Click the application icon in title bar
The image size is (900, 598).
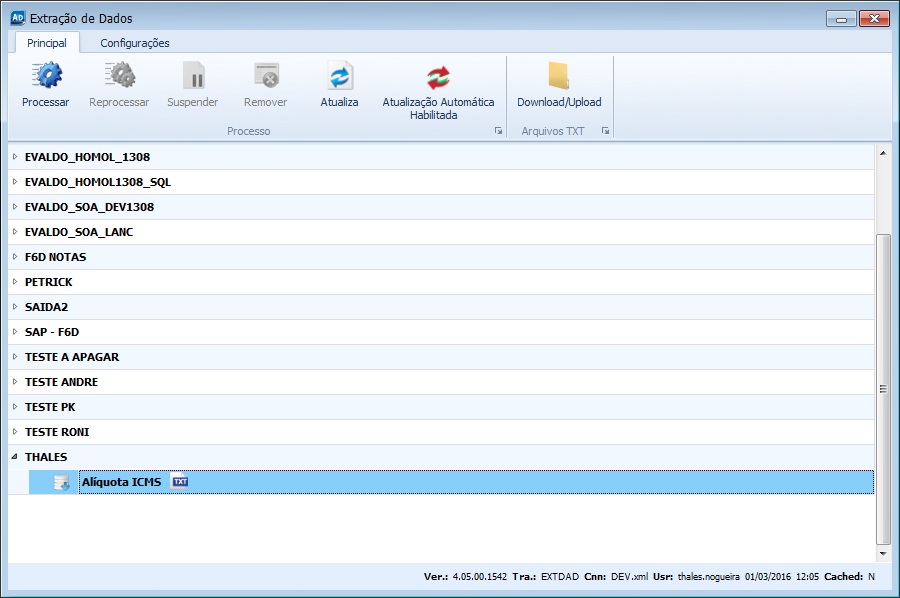click(17, 18)
